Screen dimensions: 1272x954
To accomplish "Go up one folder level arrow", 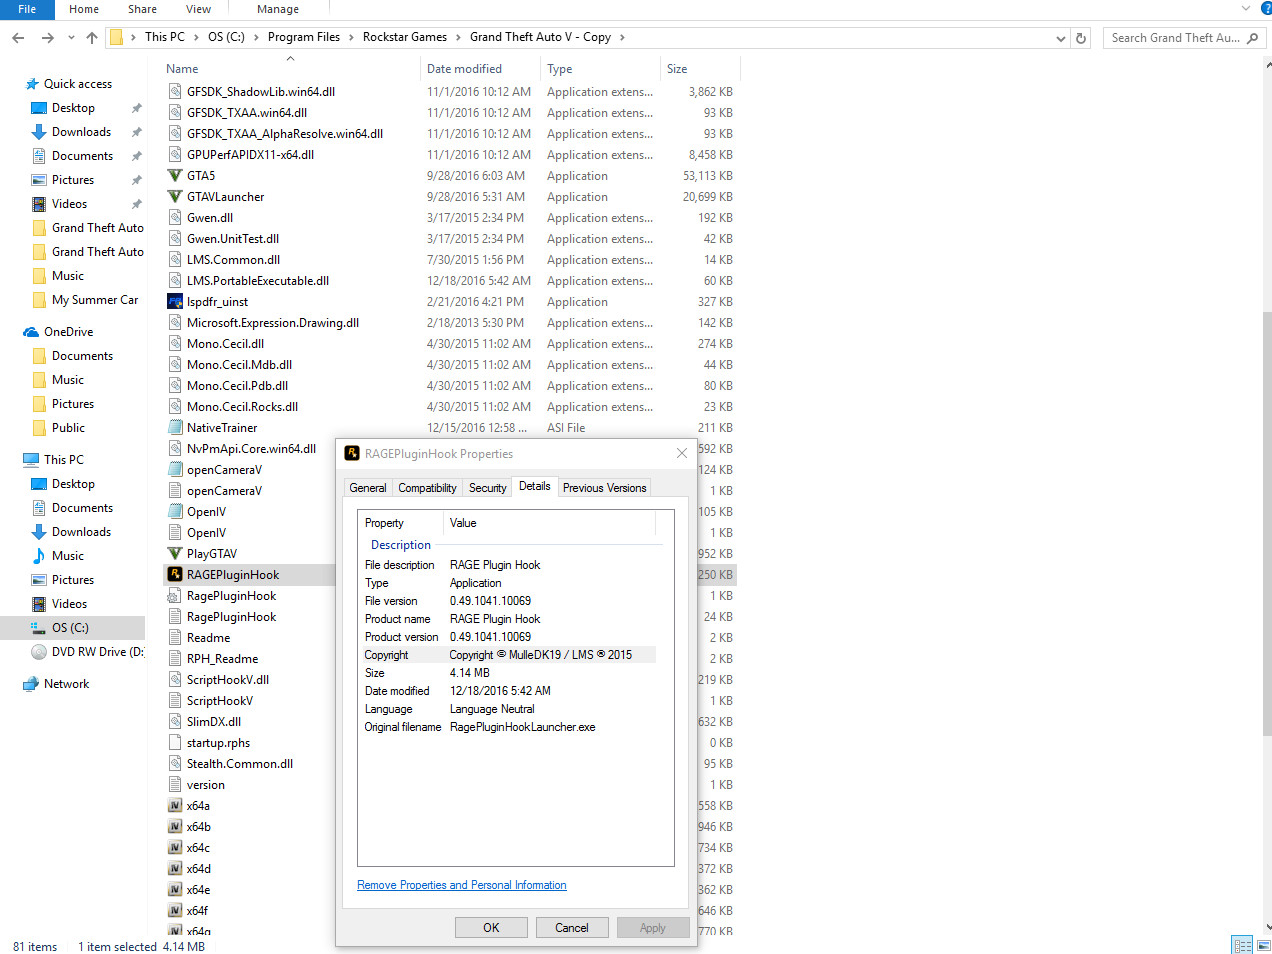I will pyautogui.click(x=92, y=38).
